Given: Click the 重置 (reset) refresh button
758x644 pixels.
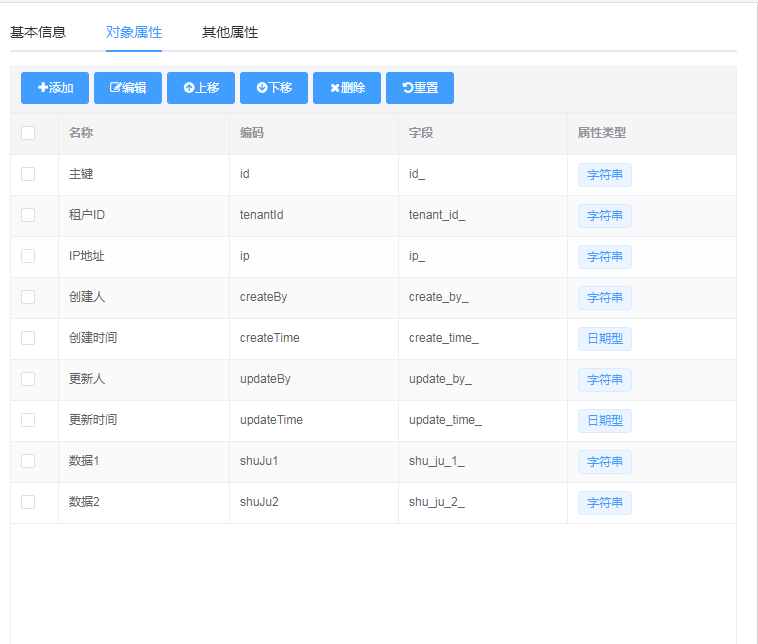Looking at the screenshot, I should pos(419,88).
